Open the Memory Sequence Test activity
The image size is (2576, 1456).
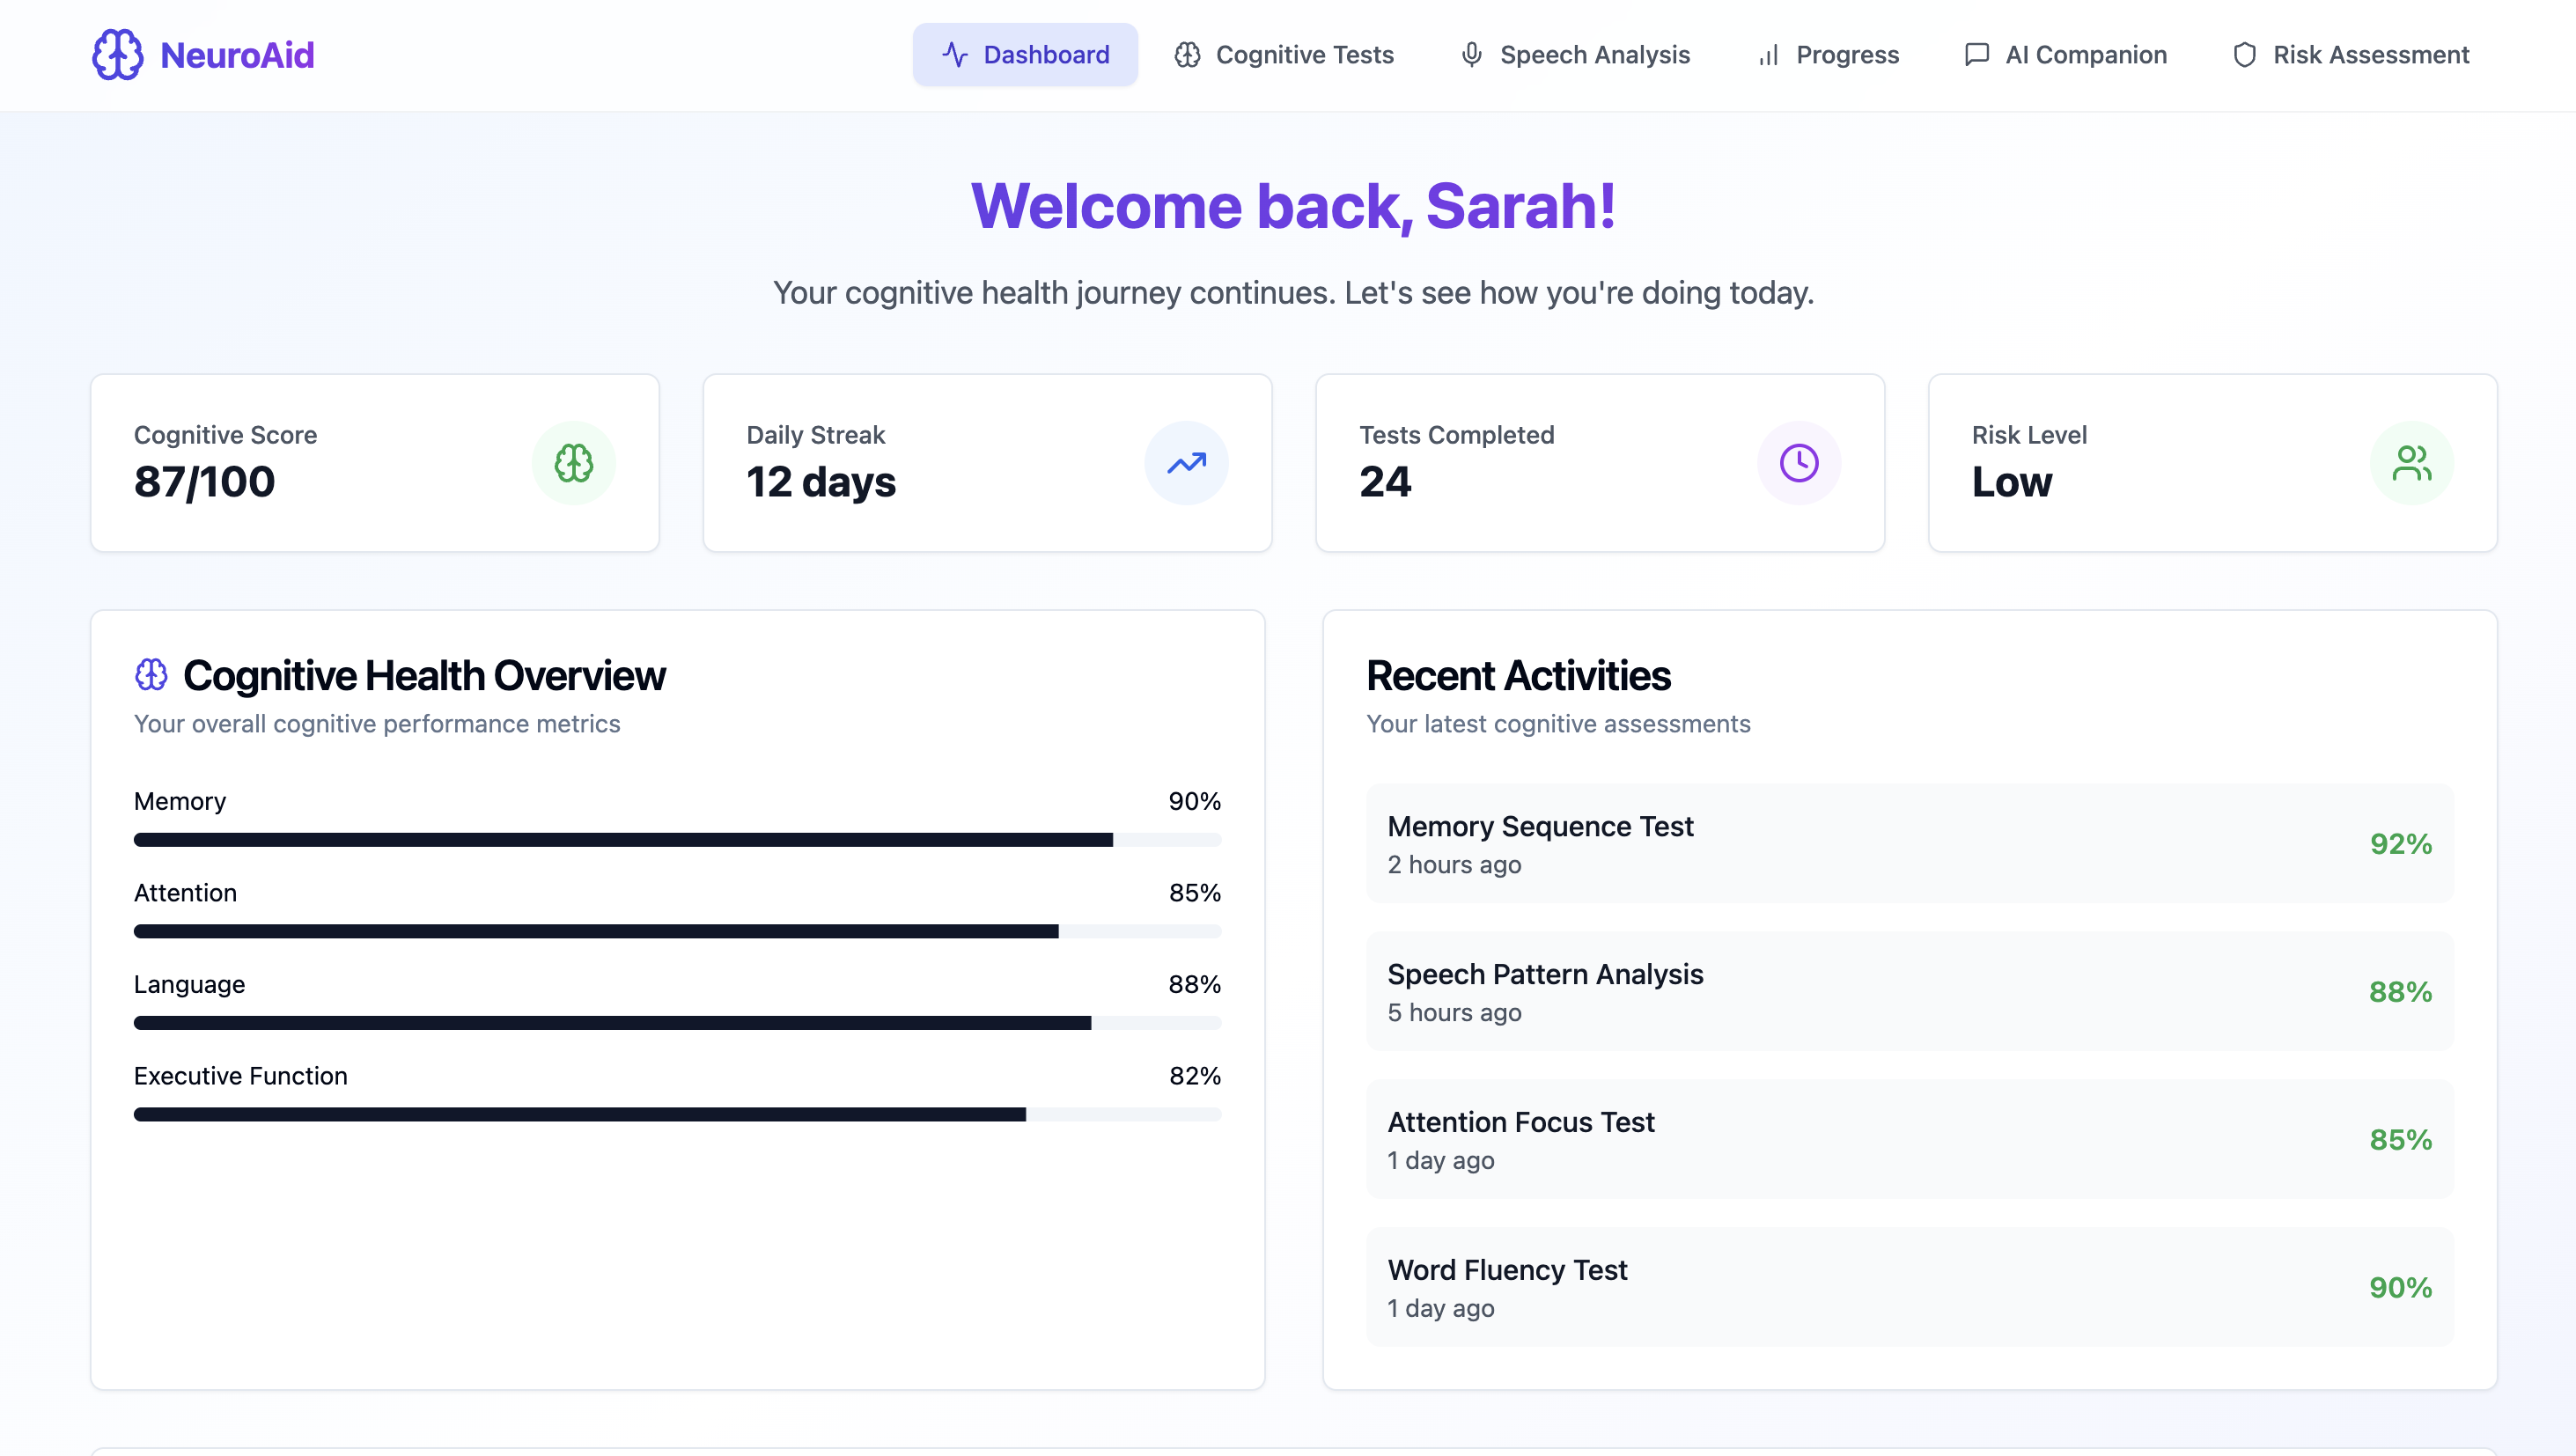click(x=1909, y=843)
